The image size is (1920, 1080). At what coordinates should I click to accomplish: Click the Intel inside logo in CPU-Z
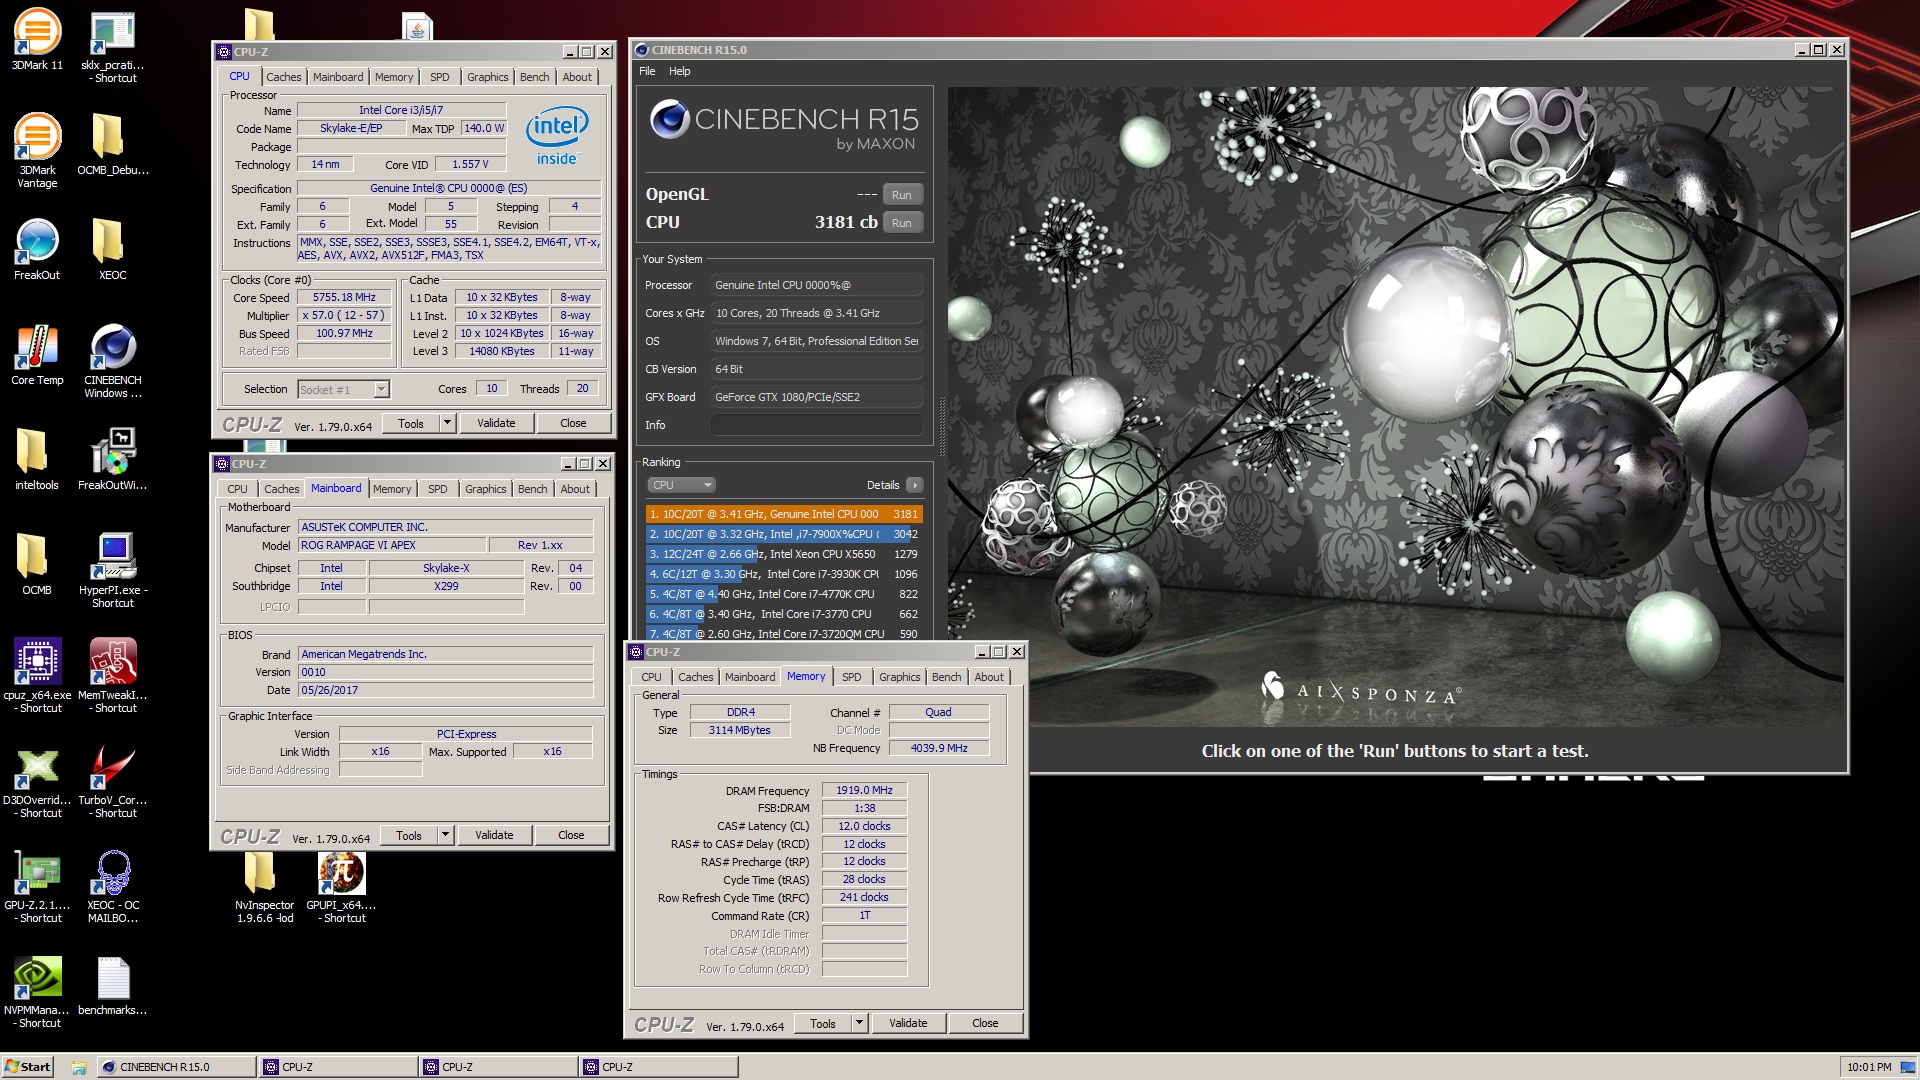pos(557,138)
